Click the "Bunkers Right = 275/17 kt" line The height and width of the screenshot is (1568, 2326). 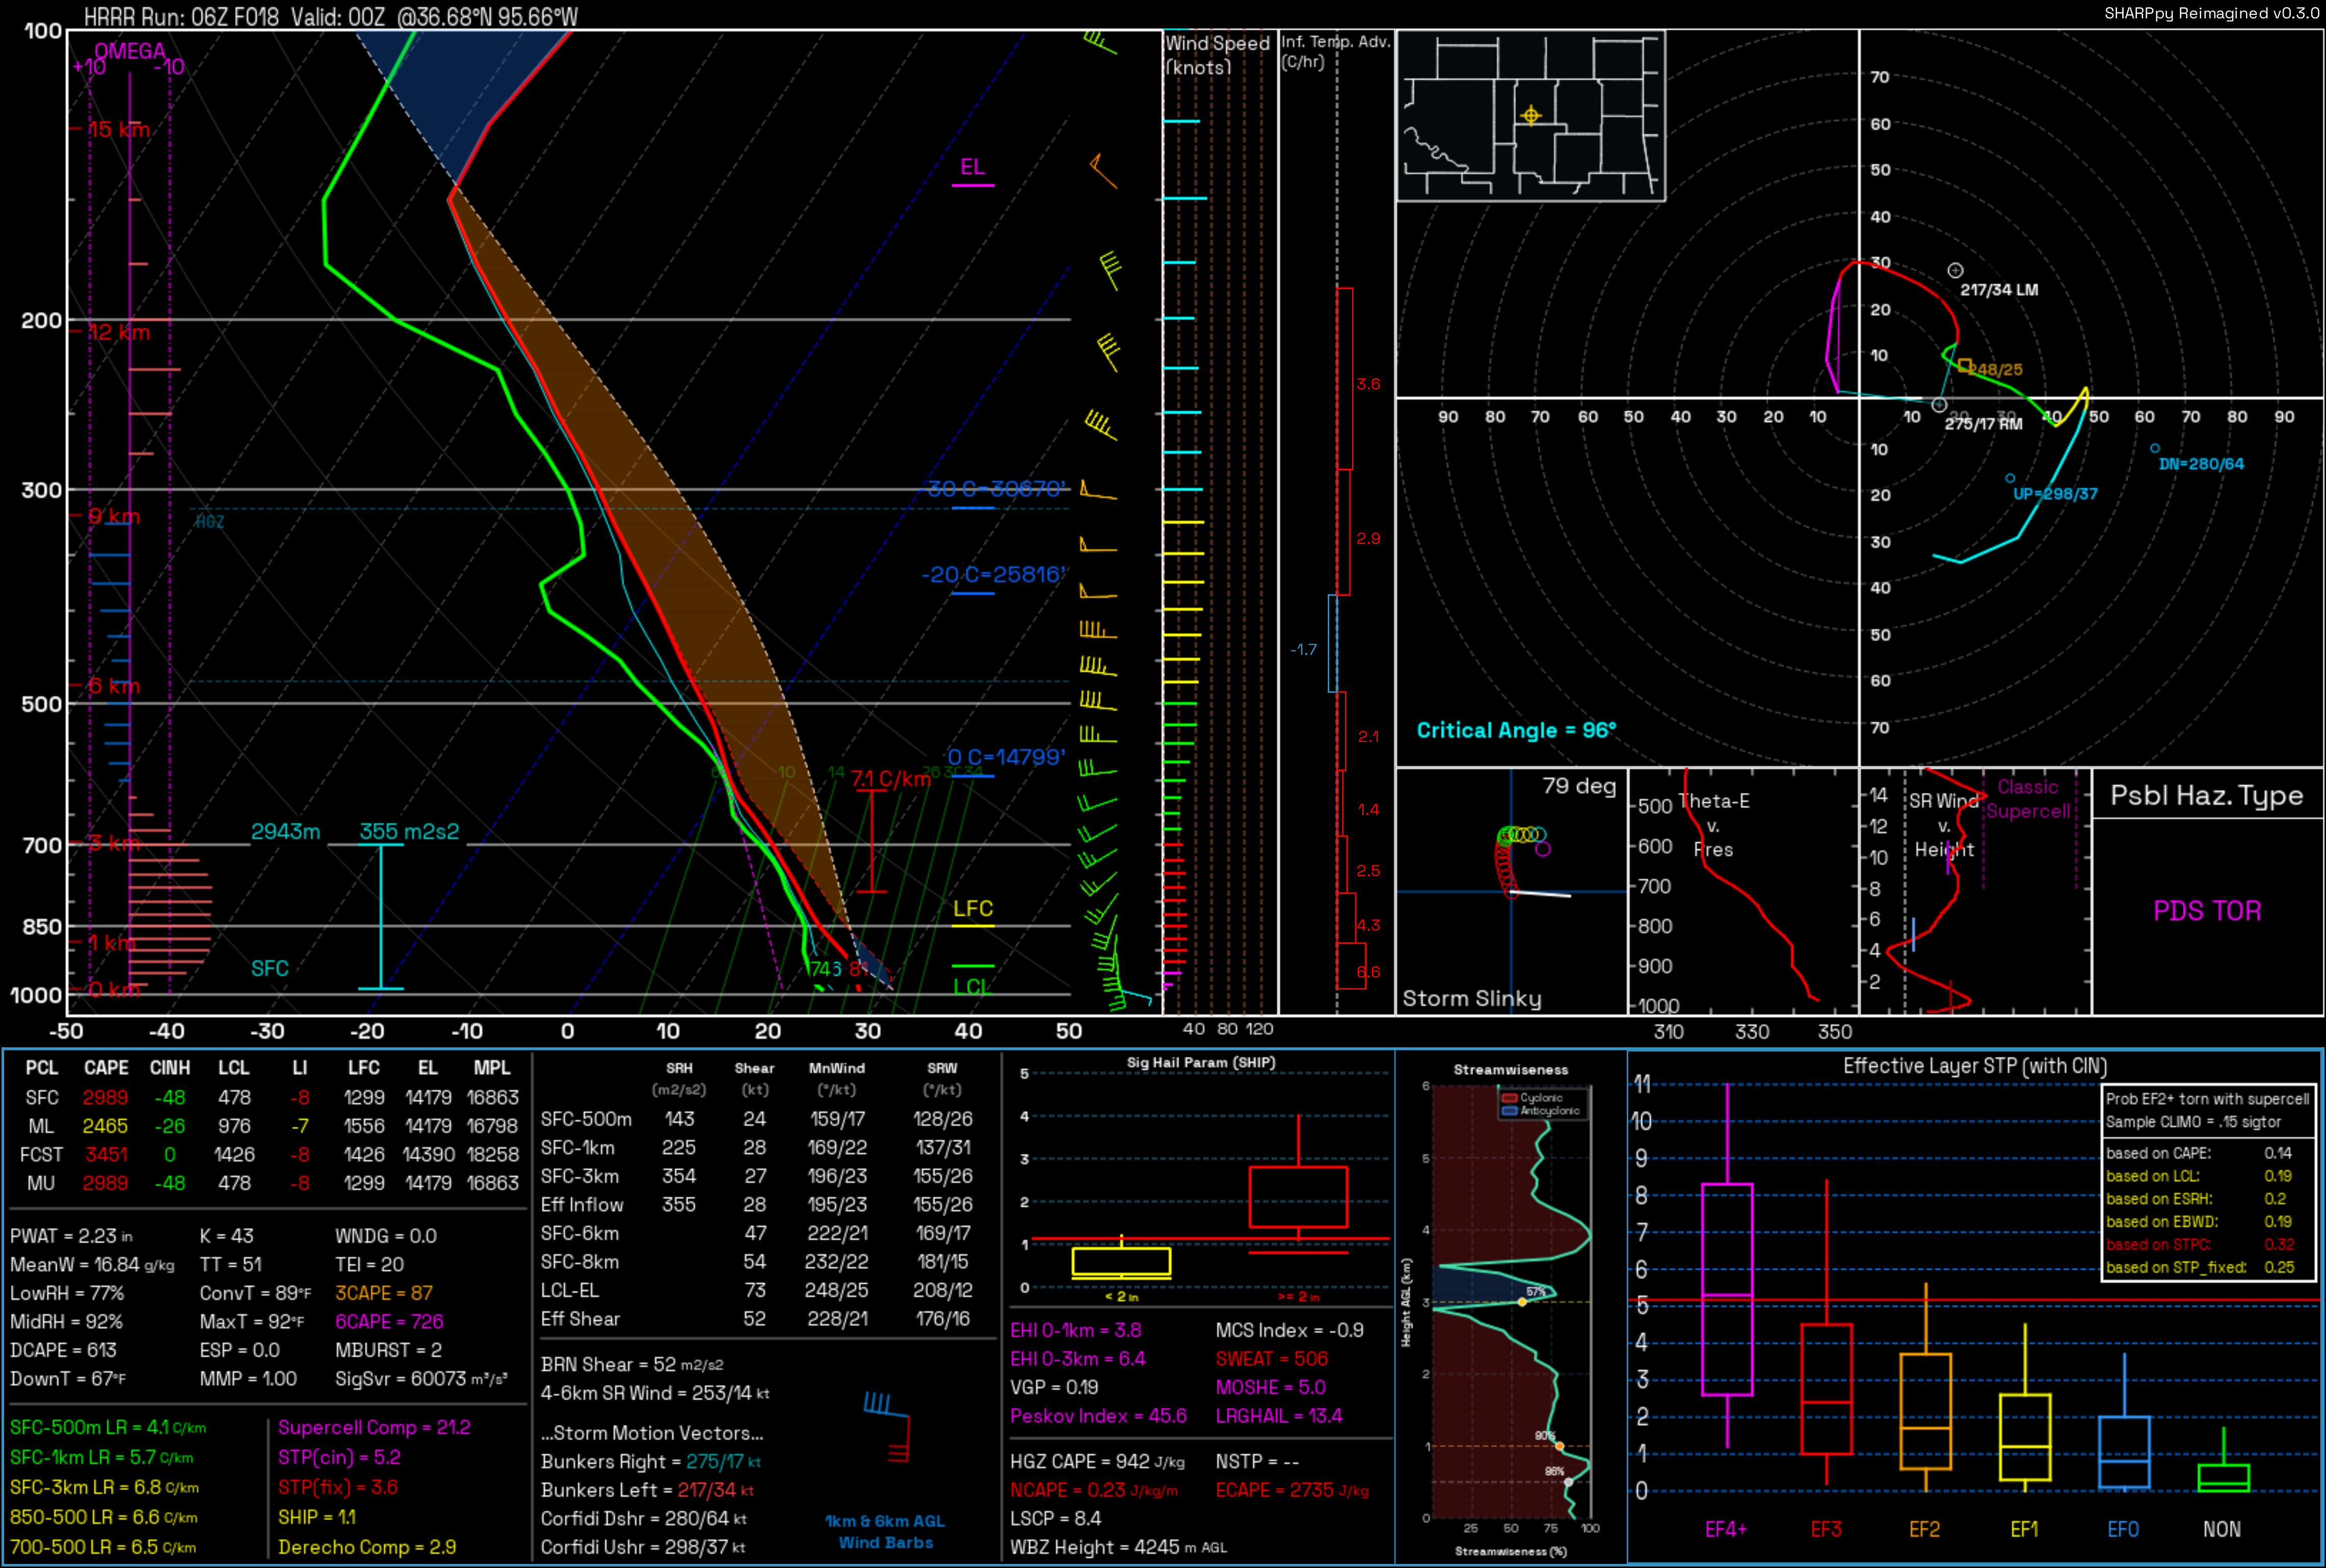[x=651, y=1462]
